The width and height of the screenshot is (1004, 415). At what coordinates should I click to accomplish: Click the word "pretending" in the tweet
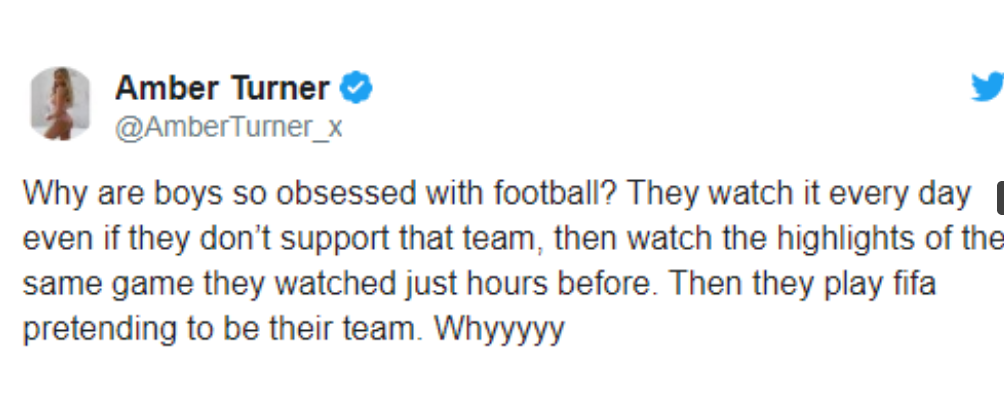click(x=101, y=330)
